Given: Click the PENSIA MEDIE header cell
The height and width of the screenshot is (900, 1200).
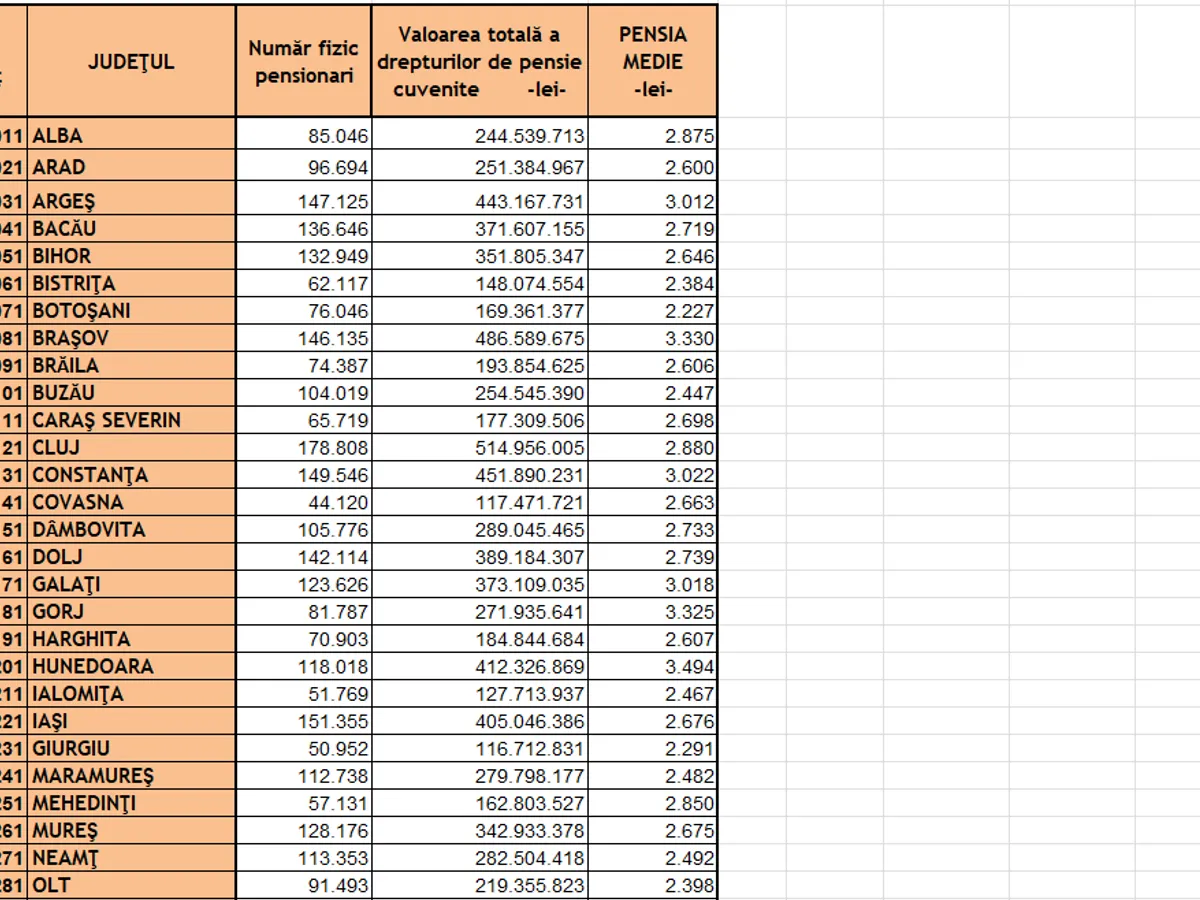Looking at the screenshot, I should coord(653,61).
